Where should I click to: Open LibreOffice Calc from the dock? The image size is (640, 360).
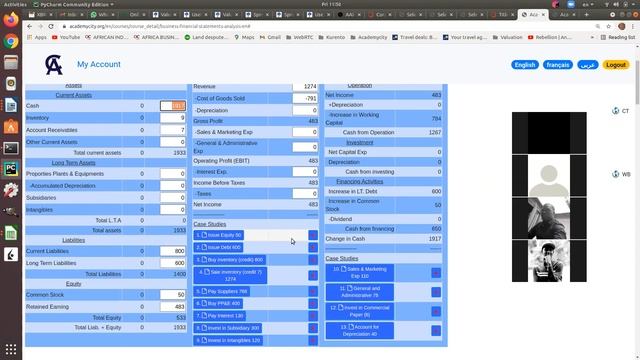[11, 233]
